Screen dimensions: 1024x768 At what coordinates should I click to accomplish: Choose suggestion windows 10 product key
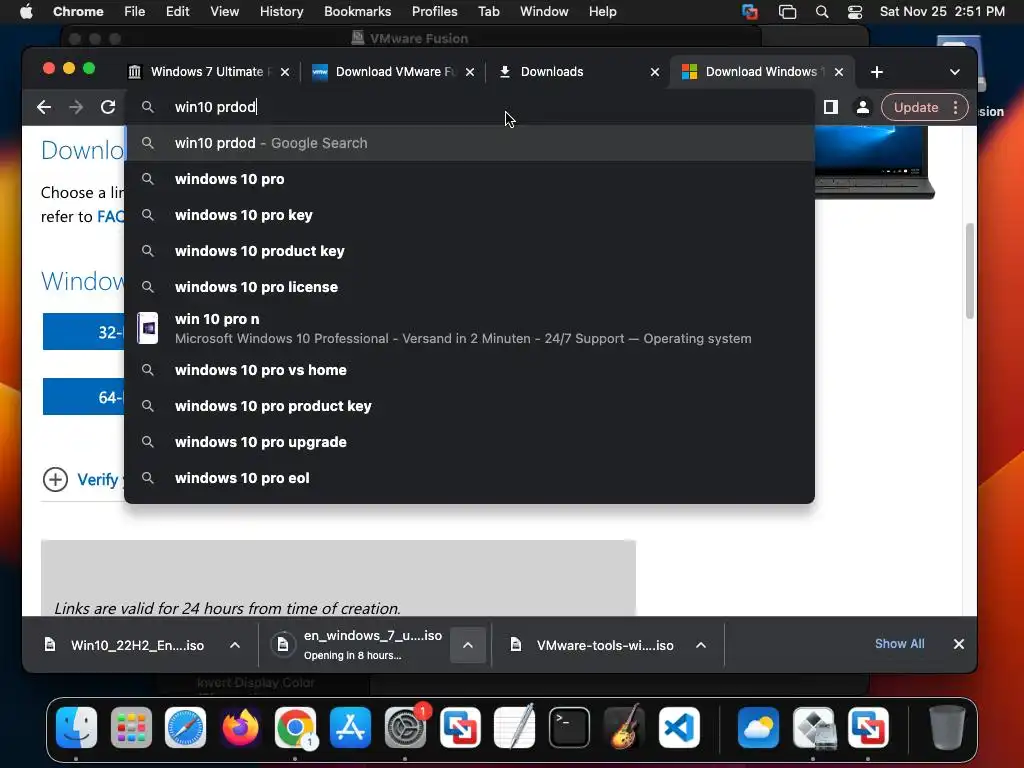click(470, 251)
